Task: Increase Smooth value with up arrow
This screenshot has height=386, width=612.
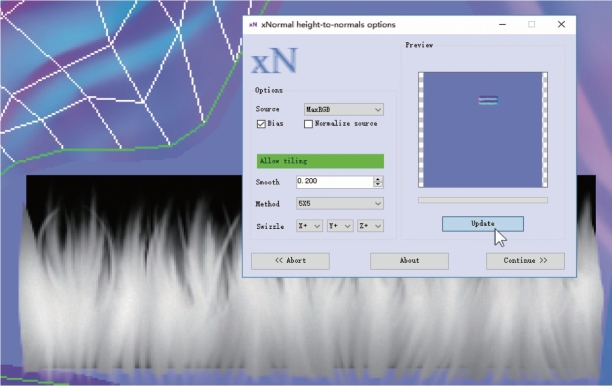Action: pos(378,179)
